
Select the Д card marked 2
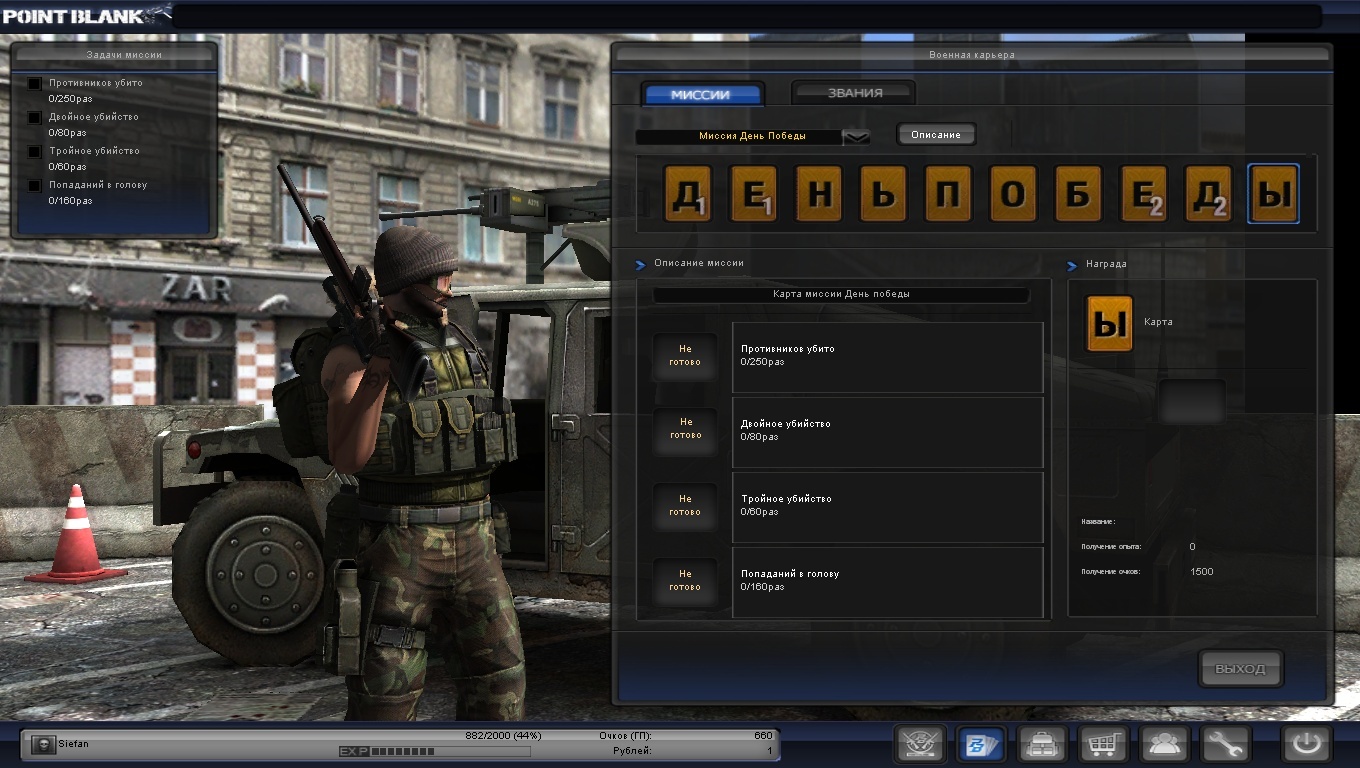pos(1208,194)
